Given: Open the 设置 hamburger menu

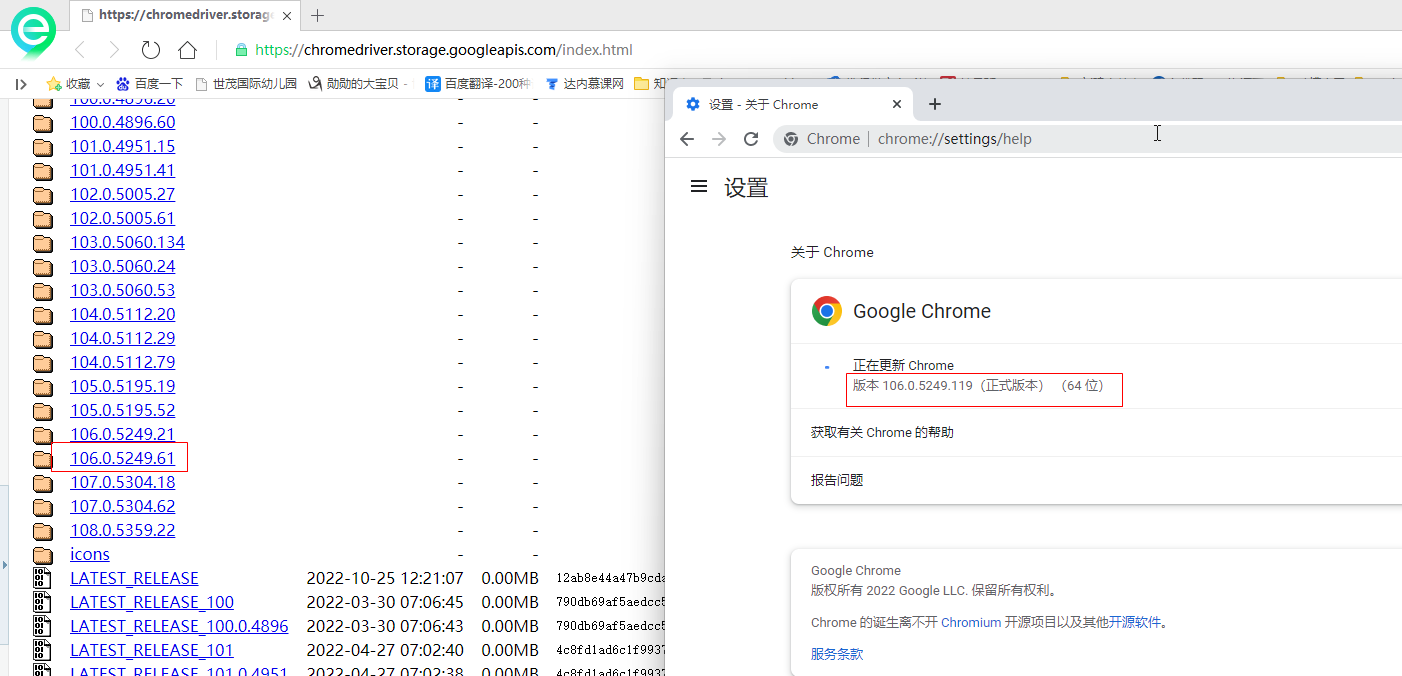Looking at the screenshot, I should tap(699, 187).
